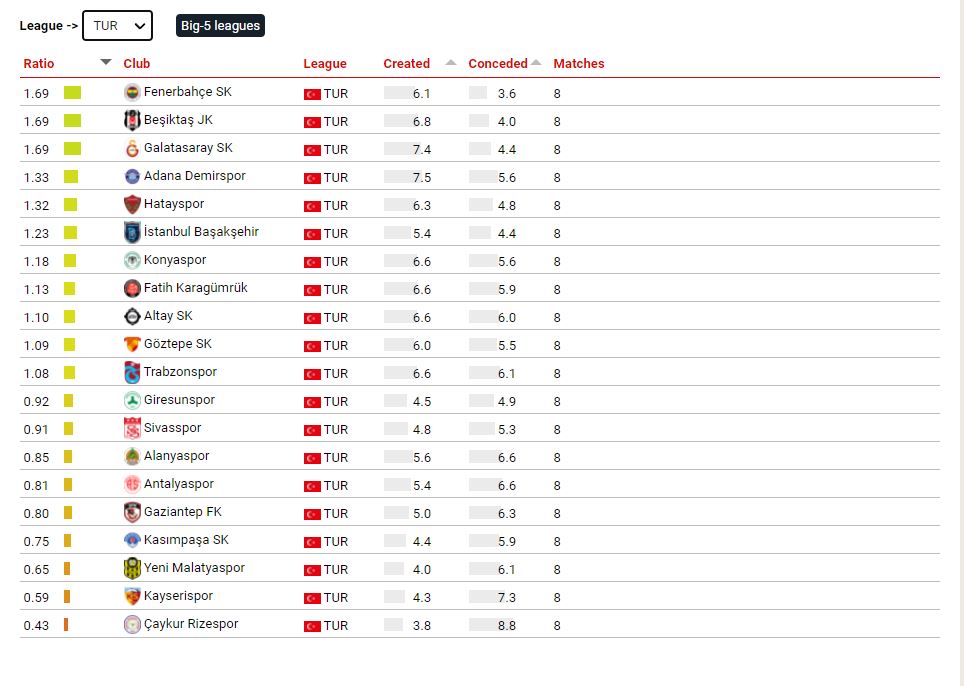
Task: Select the 6.0 conceded value for Altay SK
Action: pos(507,318)
